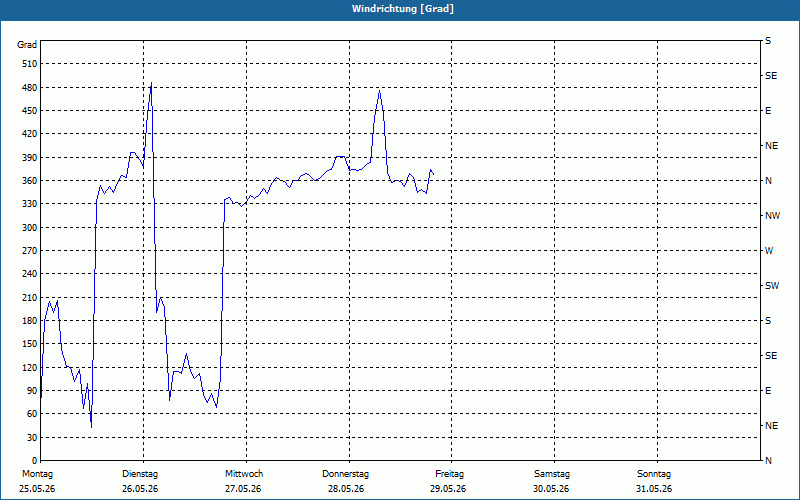The width and height of the screenshot is (800, 500).
Task: Select the 270 value on the left axis
Action: click(30, 251)
